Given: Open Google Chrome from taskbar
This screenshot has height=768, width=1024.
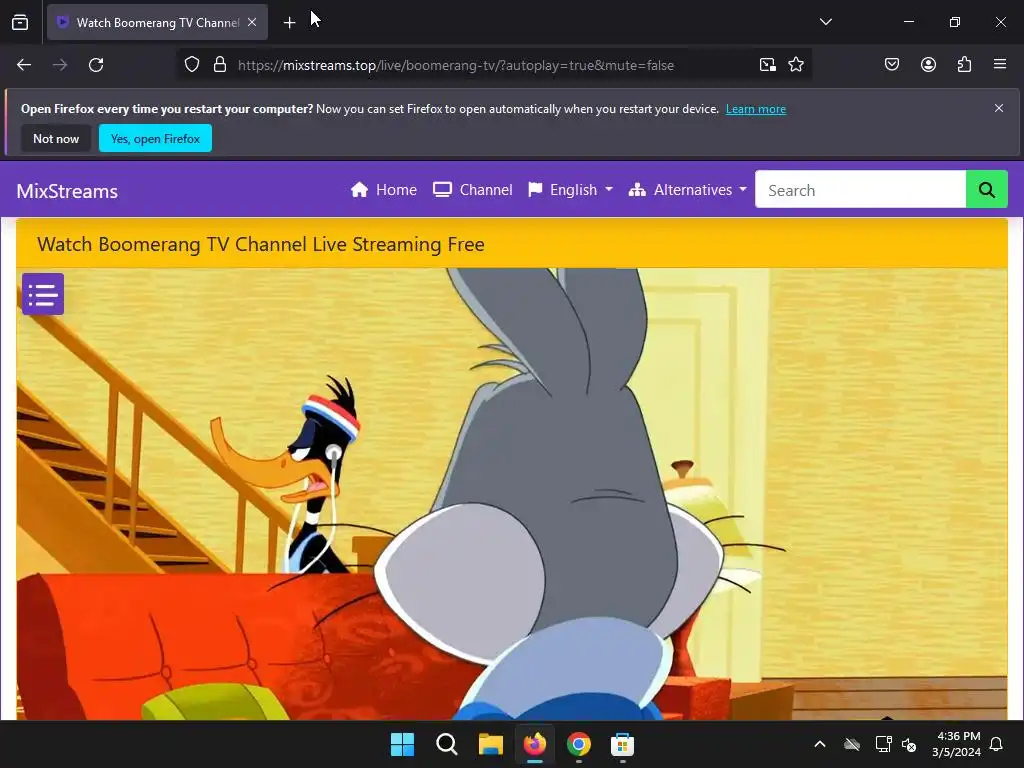Looking at the screenshot, I should point(579,744).
